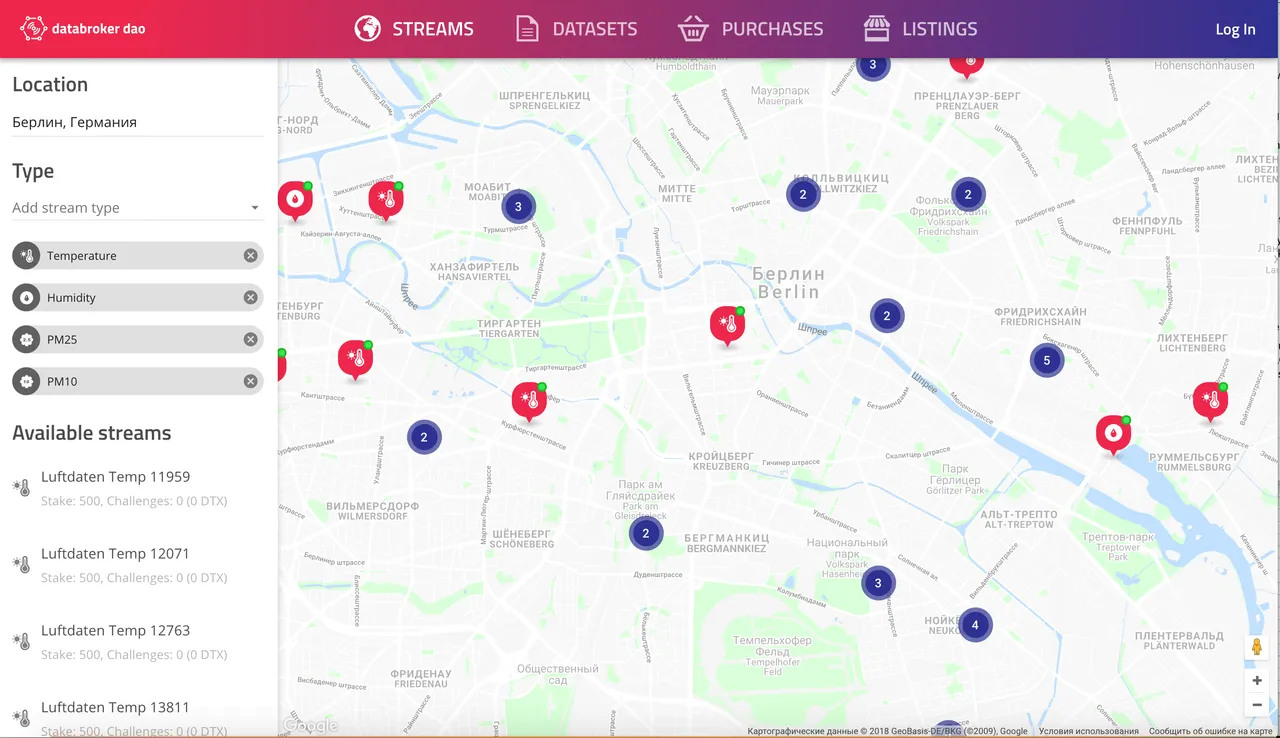This screenshot has height=738, width=1280.
Task: Select the humidity marker near Кайзерин-Августа-аллее
Action: coord(295,201)
